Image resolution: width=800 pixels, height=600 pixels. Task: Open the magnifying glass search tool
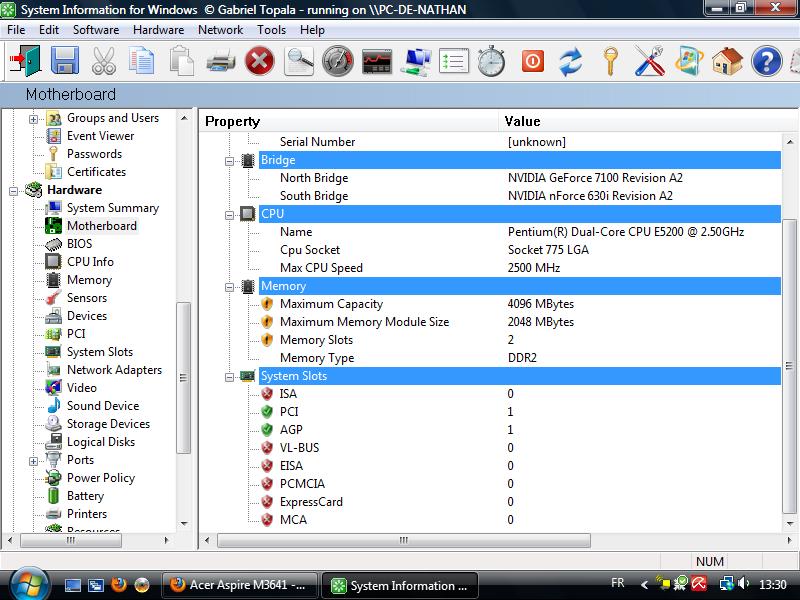pos(299,61)
